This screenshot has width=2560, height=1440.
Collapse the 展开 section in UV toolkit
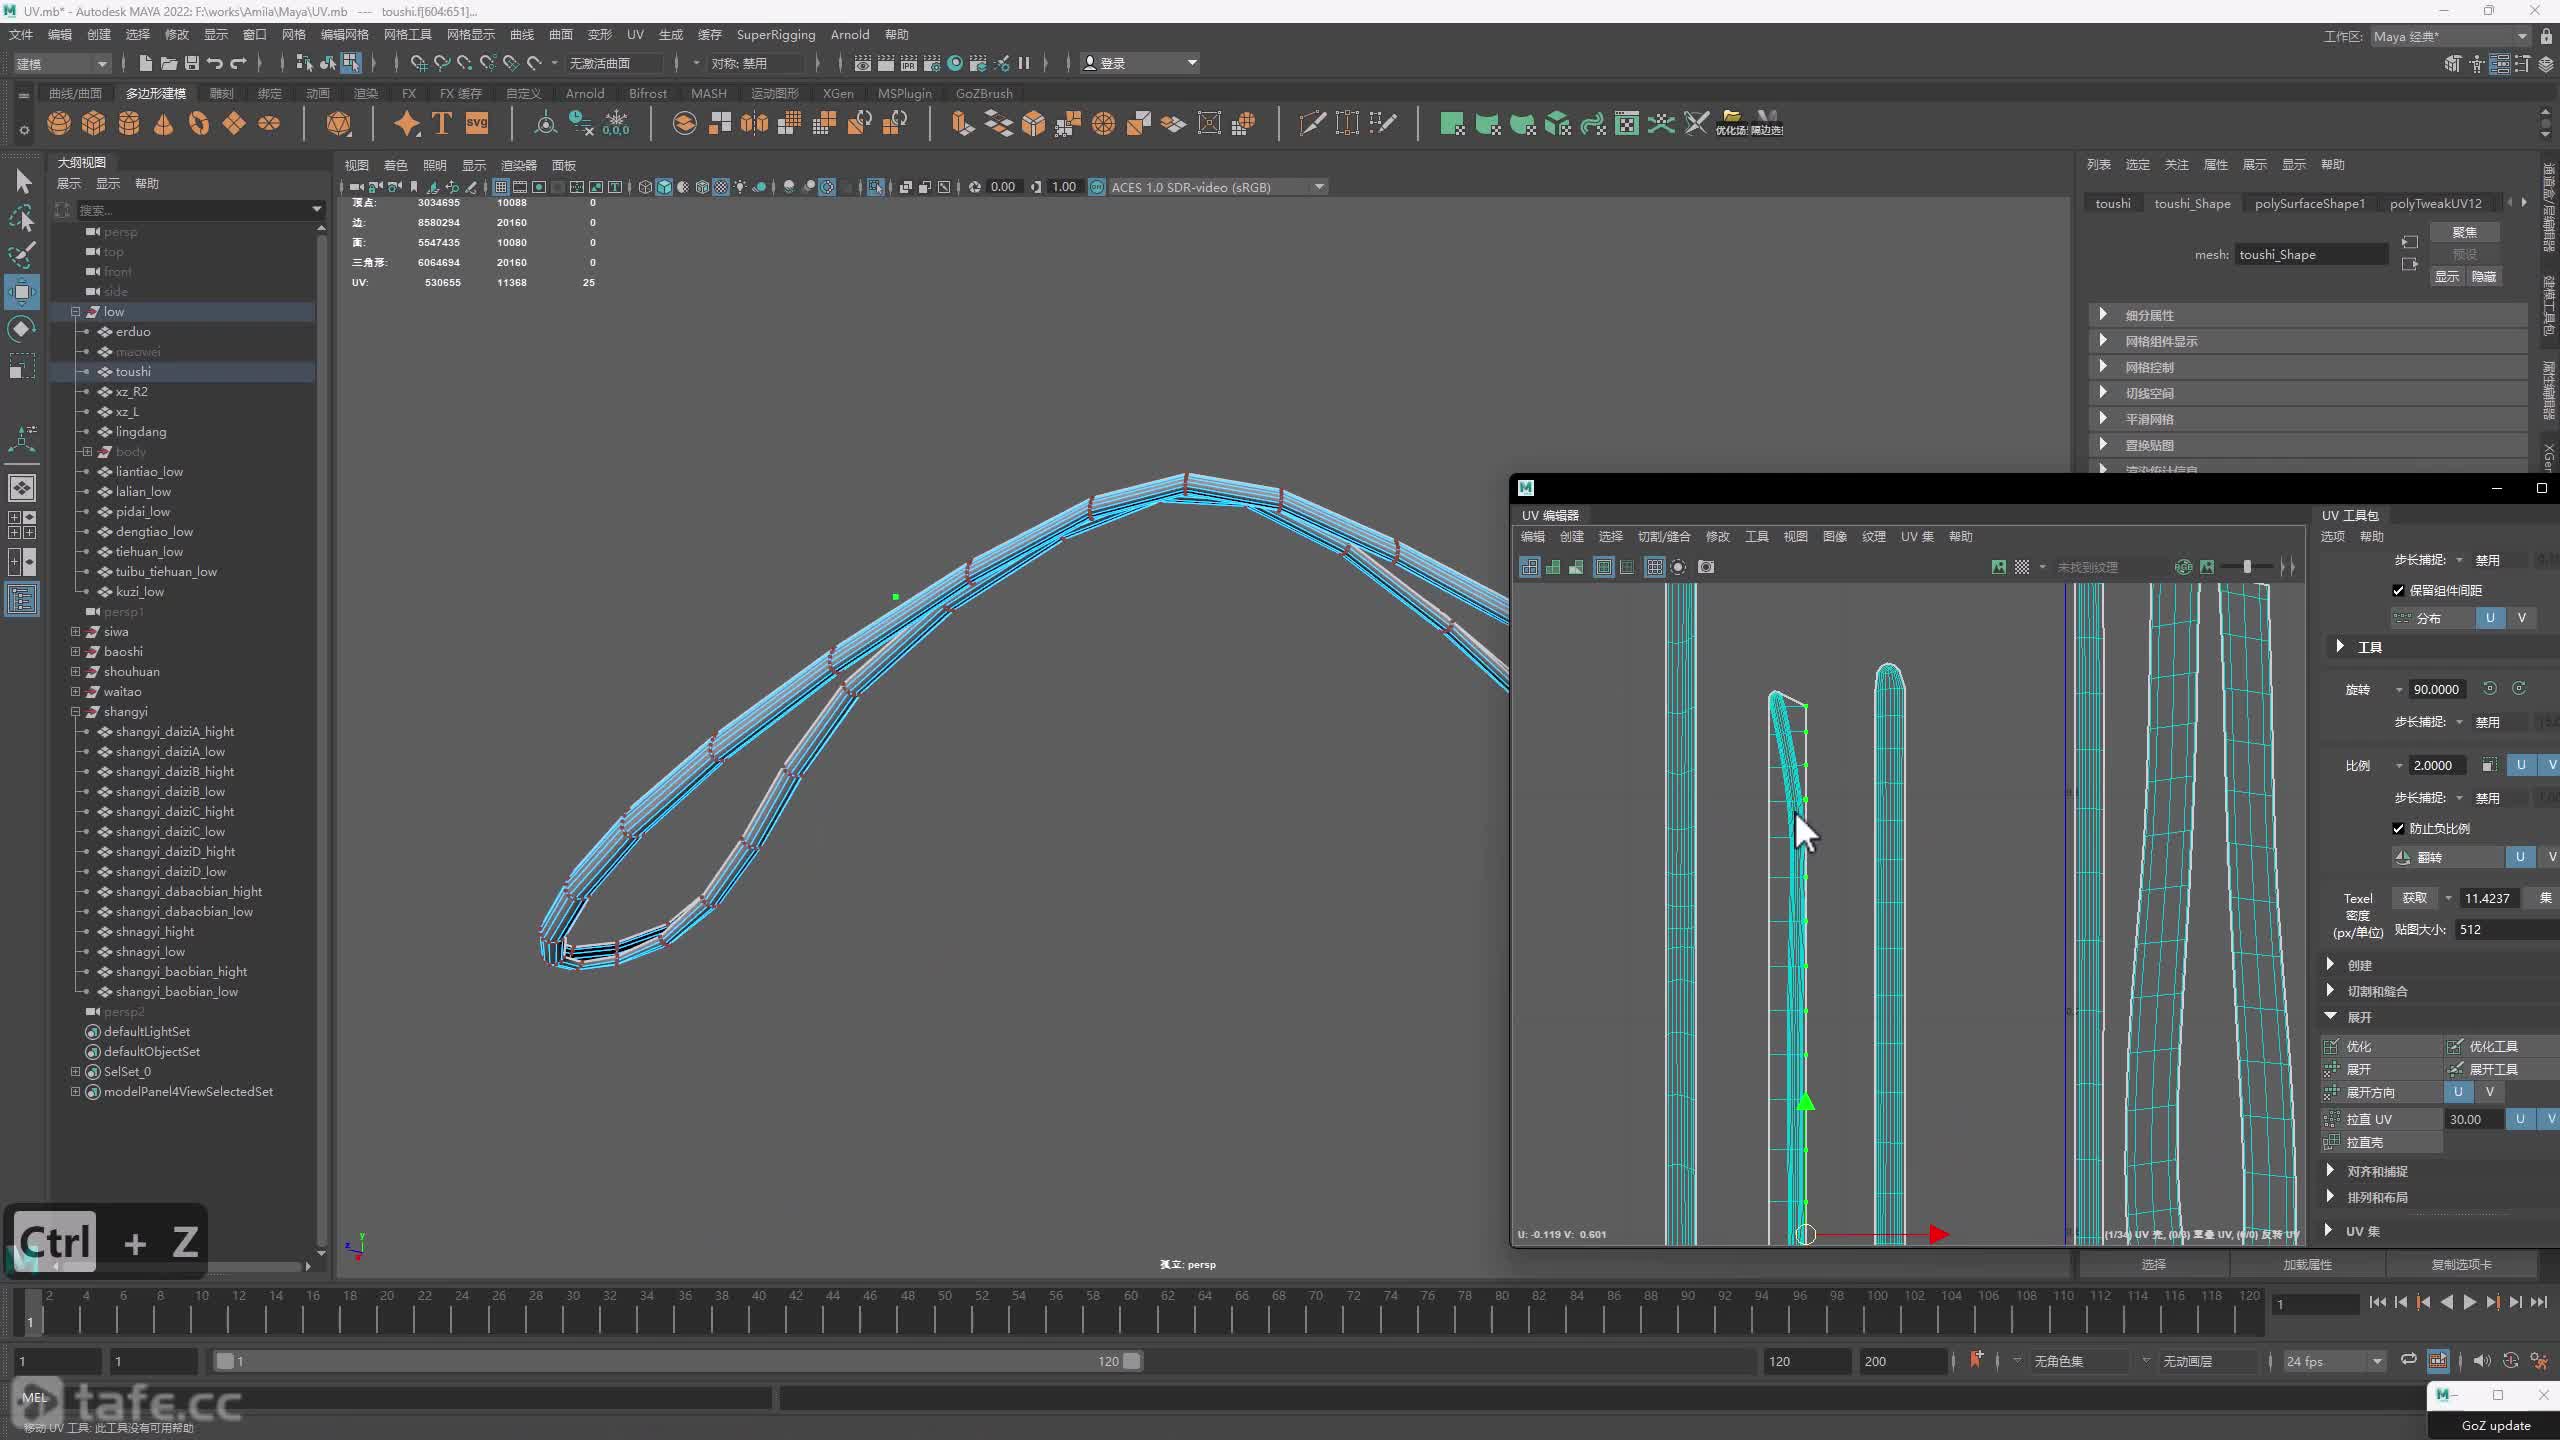(x=2331, y=1017)
